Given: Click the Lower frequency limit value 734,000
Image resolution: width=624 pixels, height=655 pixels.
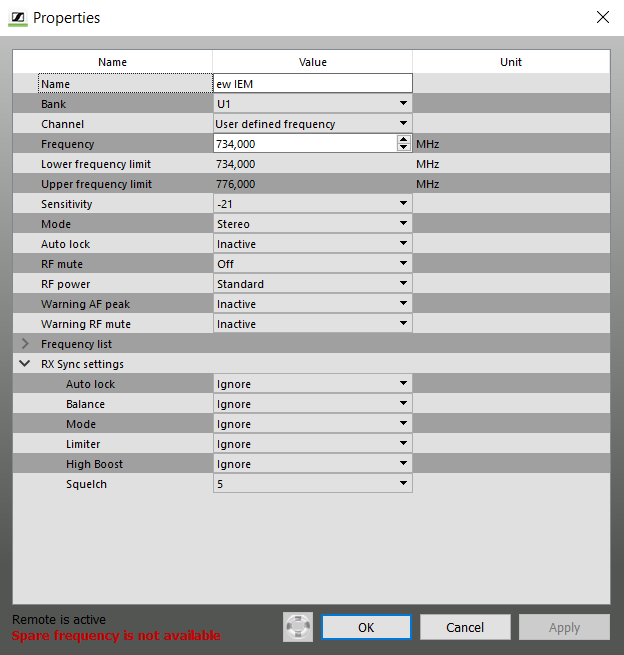Looking at the screenshot, I should pos(235,164).
